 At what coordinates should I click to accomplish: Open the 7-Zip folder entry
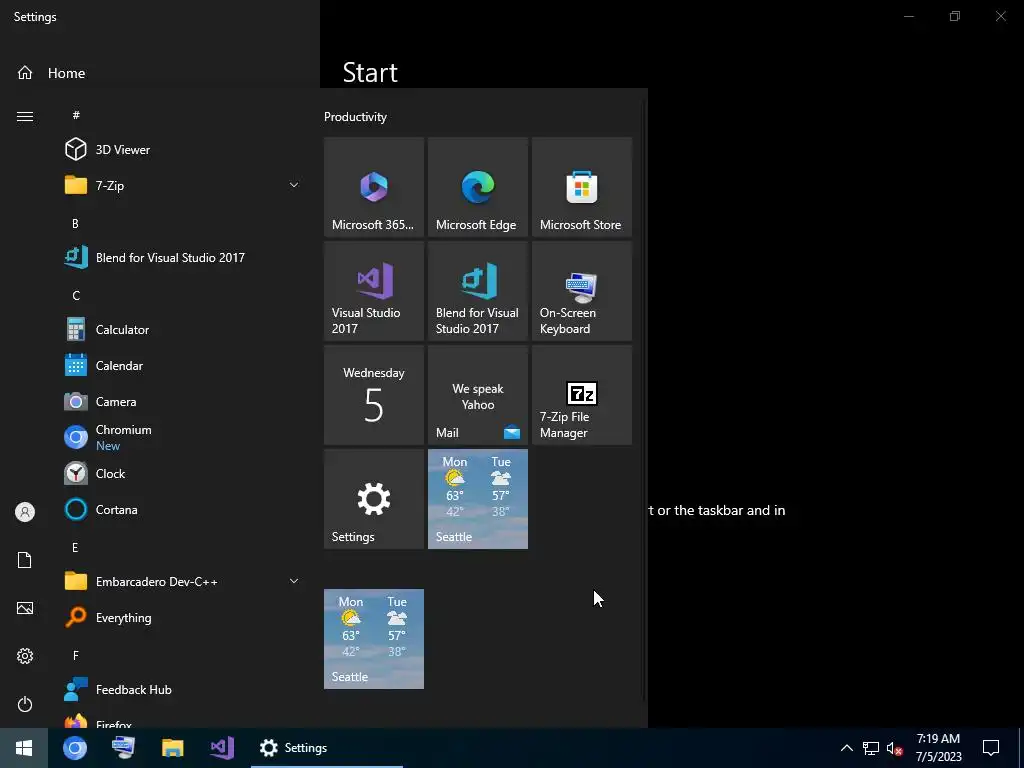[183, 185]
